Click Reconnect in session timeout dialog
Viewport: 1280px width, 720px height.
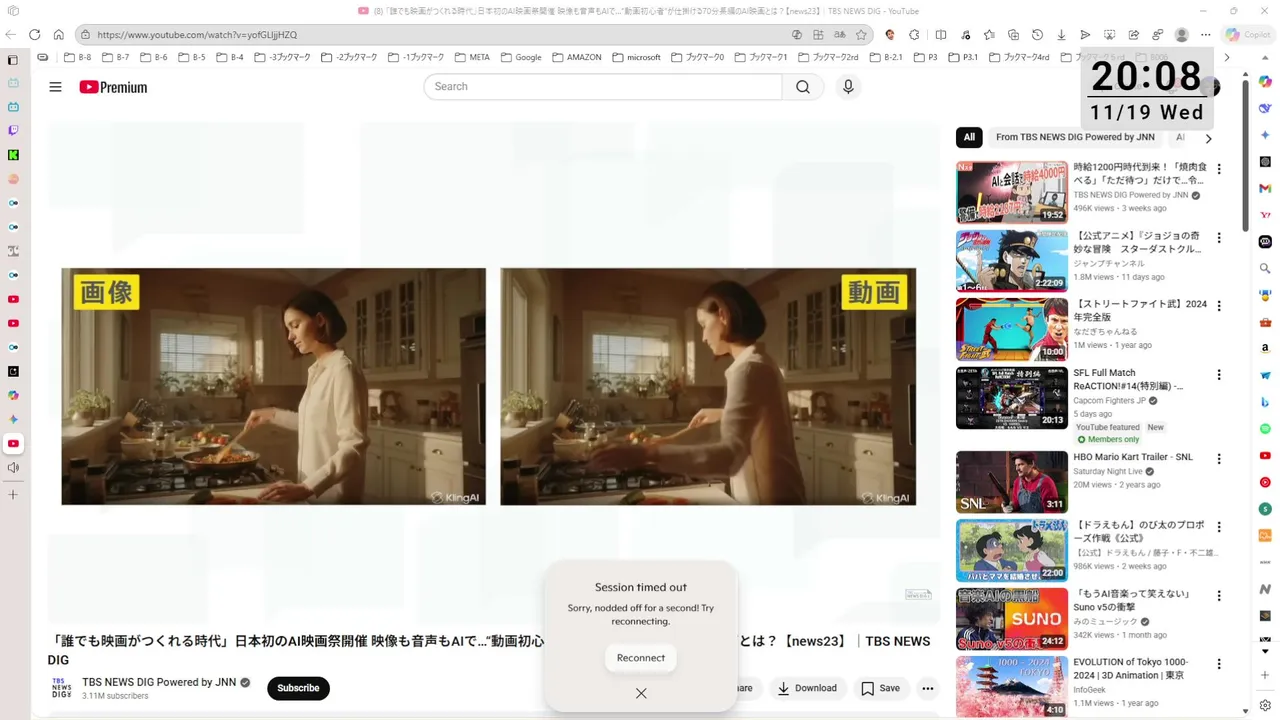641,658
